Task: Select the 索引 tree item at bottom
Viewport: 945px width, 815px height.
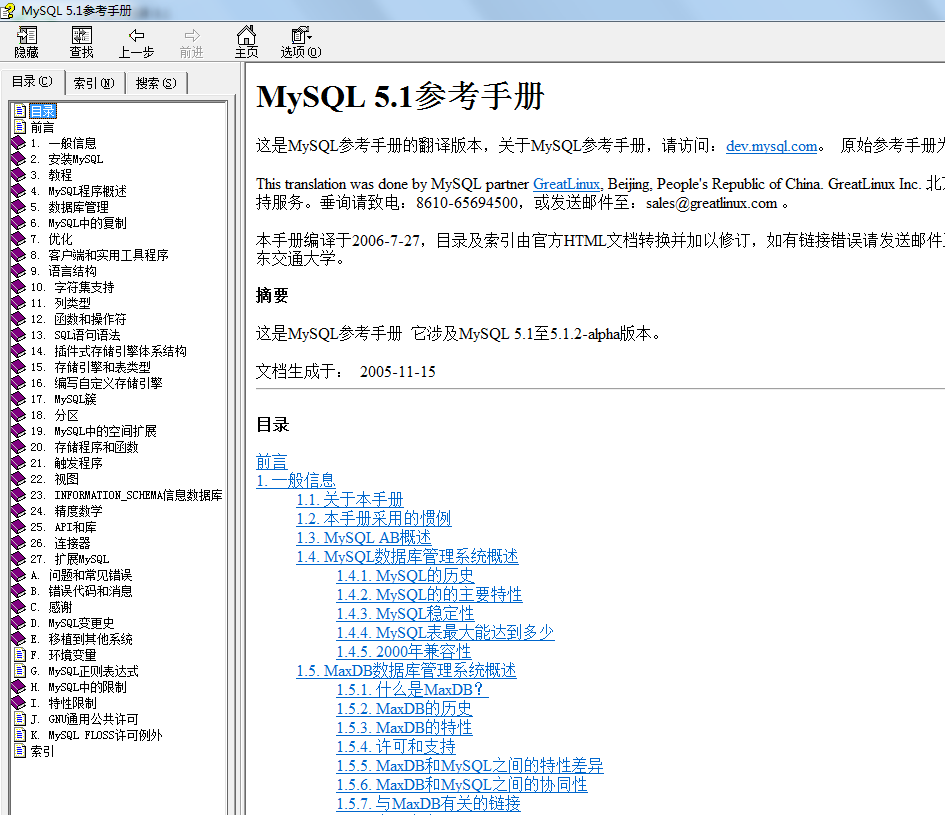Action: pos(42,751)
